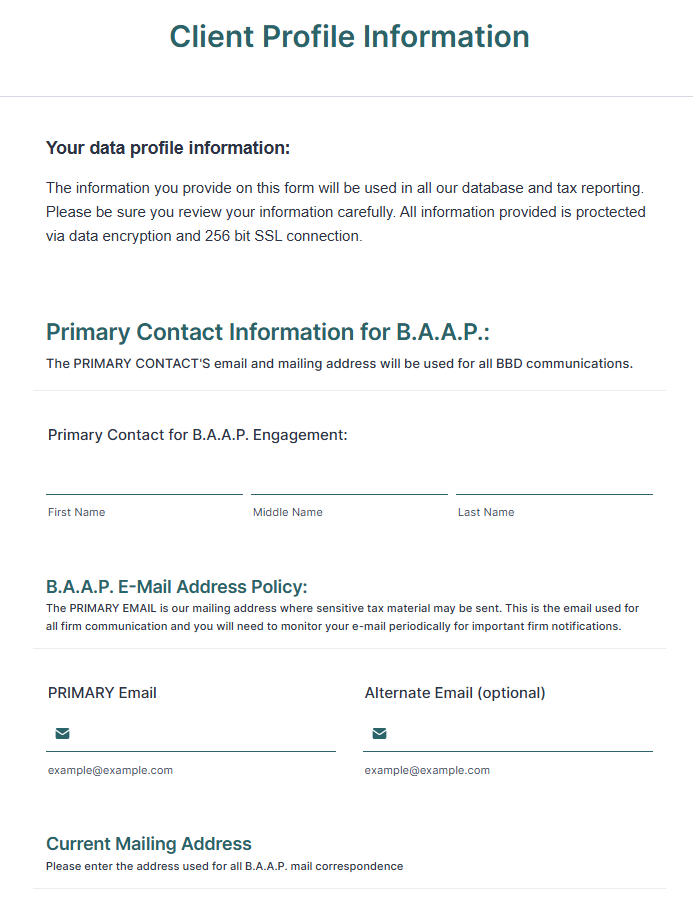Click the envelope icon in Alternate Email field
The width and height of the screenshot is (693, 899).
379,734
